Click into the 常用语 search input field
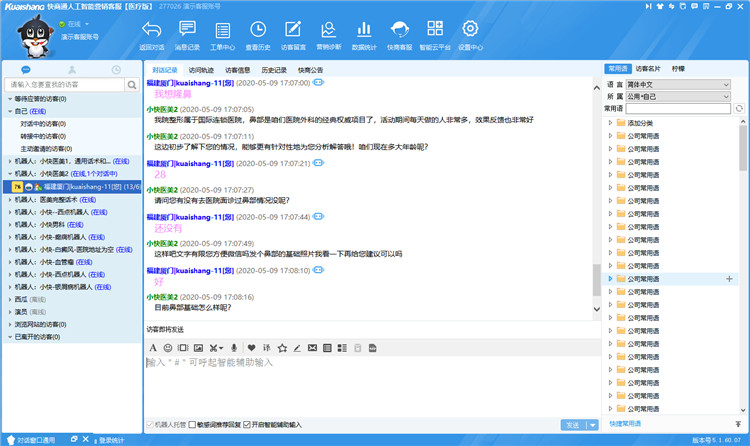Viewport: 750px width, 446px height. pos(680,108)
